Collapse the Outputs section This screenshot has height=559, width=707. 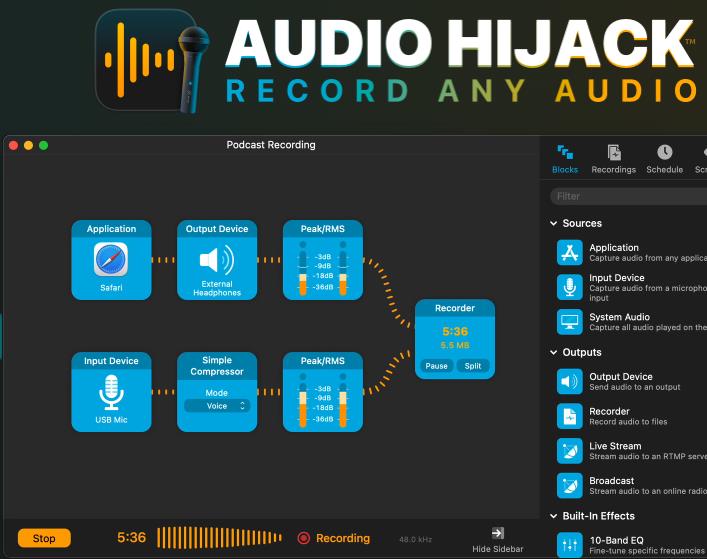point(554,352)
